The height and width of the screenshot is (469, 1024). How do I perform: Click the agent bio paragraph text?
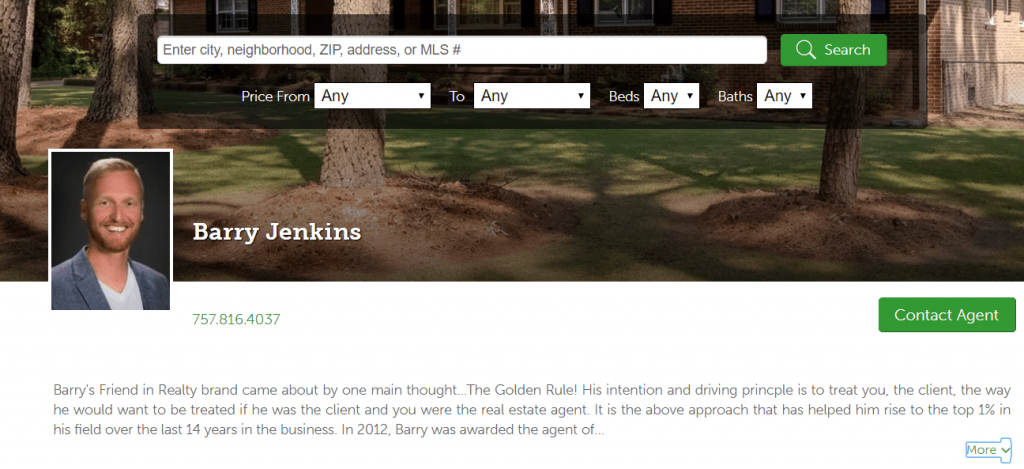coord(532,410)
